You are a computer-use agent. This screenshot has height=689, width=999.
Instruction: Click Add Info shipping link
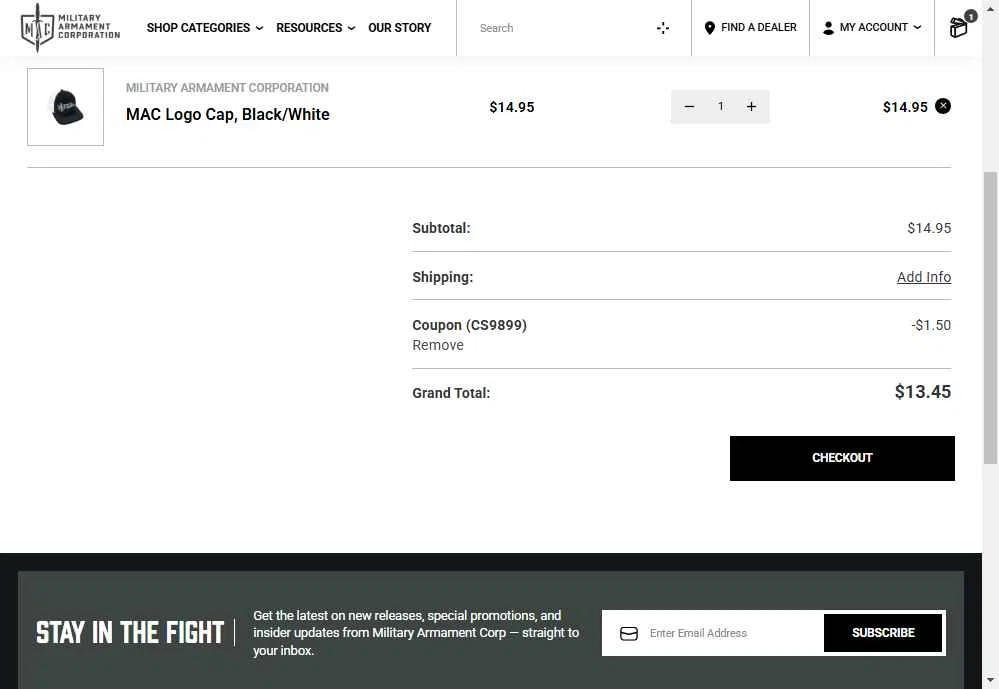[x=923, y=277]
